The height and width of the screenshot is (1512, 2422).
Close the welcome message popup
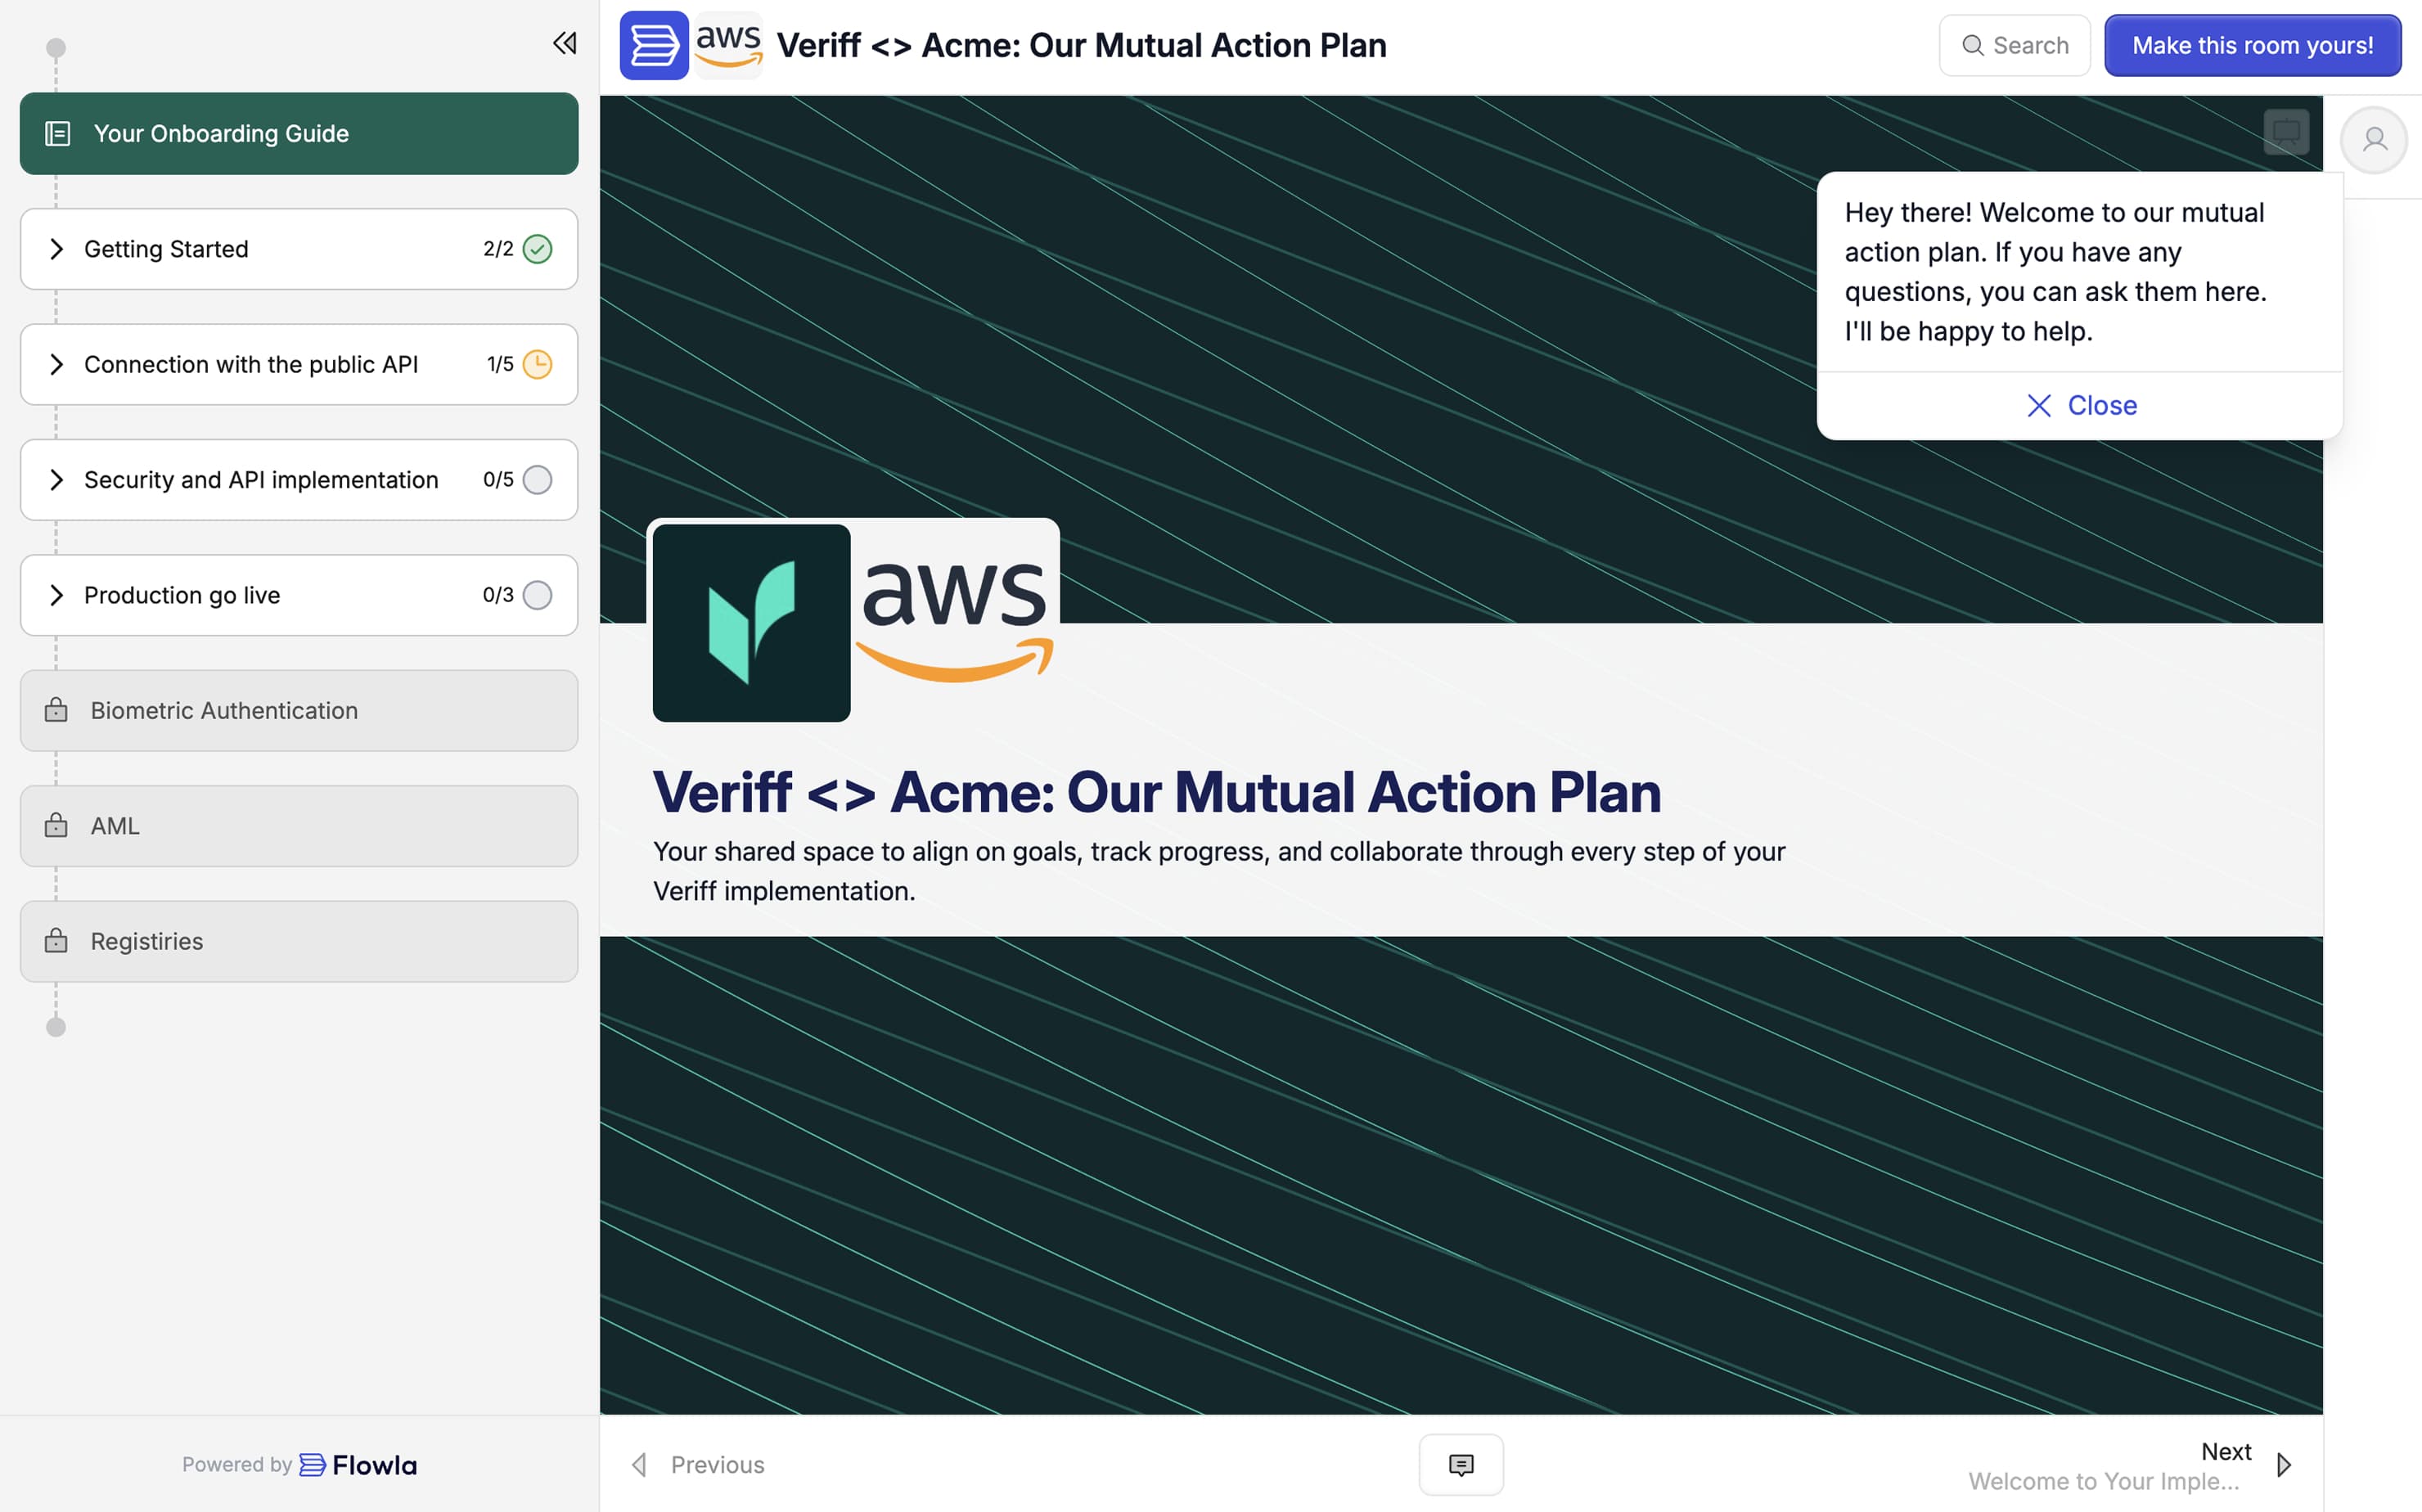click(x=2081, y=405)
